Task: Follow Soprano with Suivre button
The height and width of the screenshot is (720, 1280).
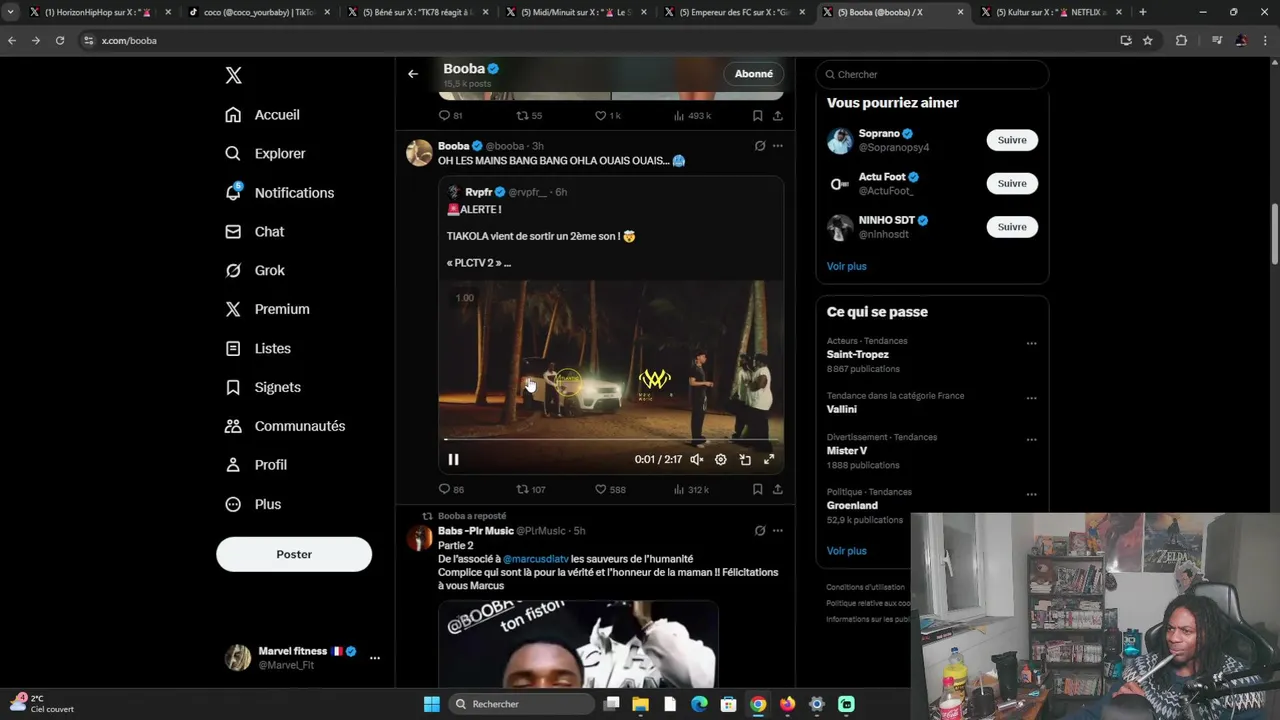Action: pos(1012,140)
